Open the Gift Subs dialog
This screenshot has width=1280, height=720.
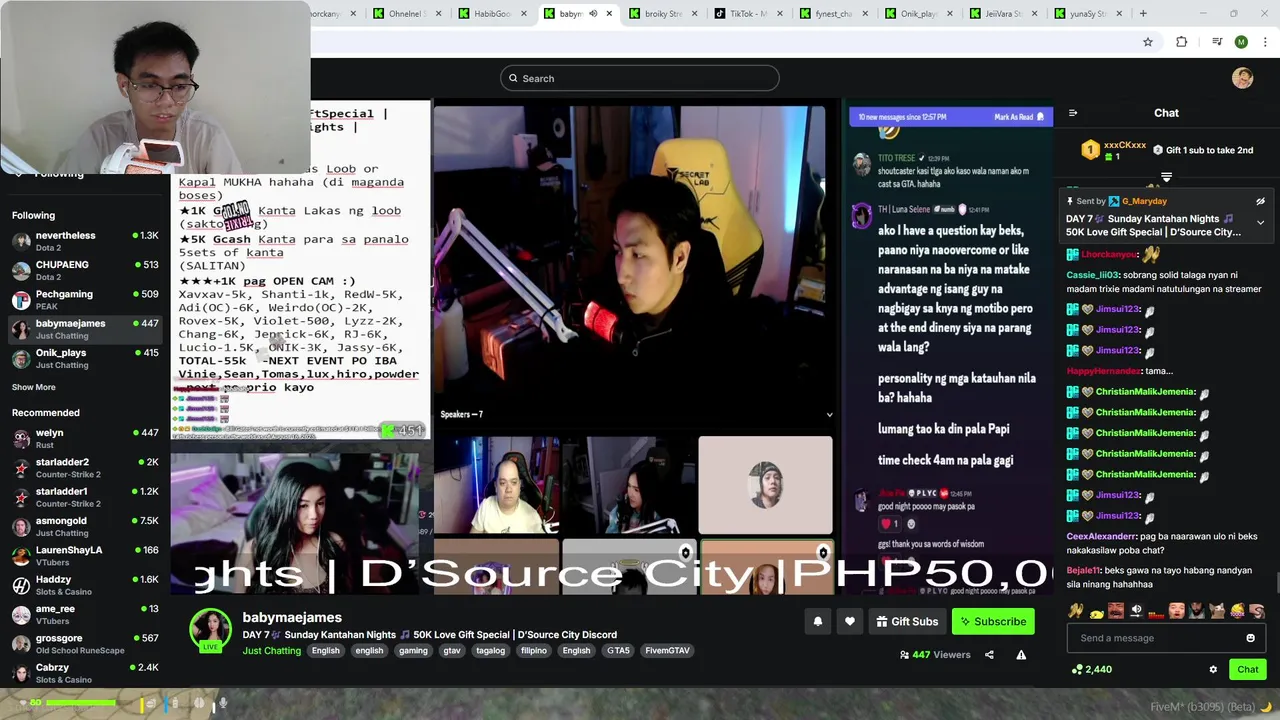click(907, 622)
